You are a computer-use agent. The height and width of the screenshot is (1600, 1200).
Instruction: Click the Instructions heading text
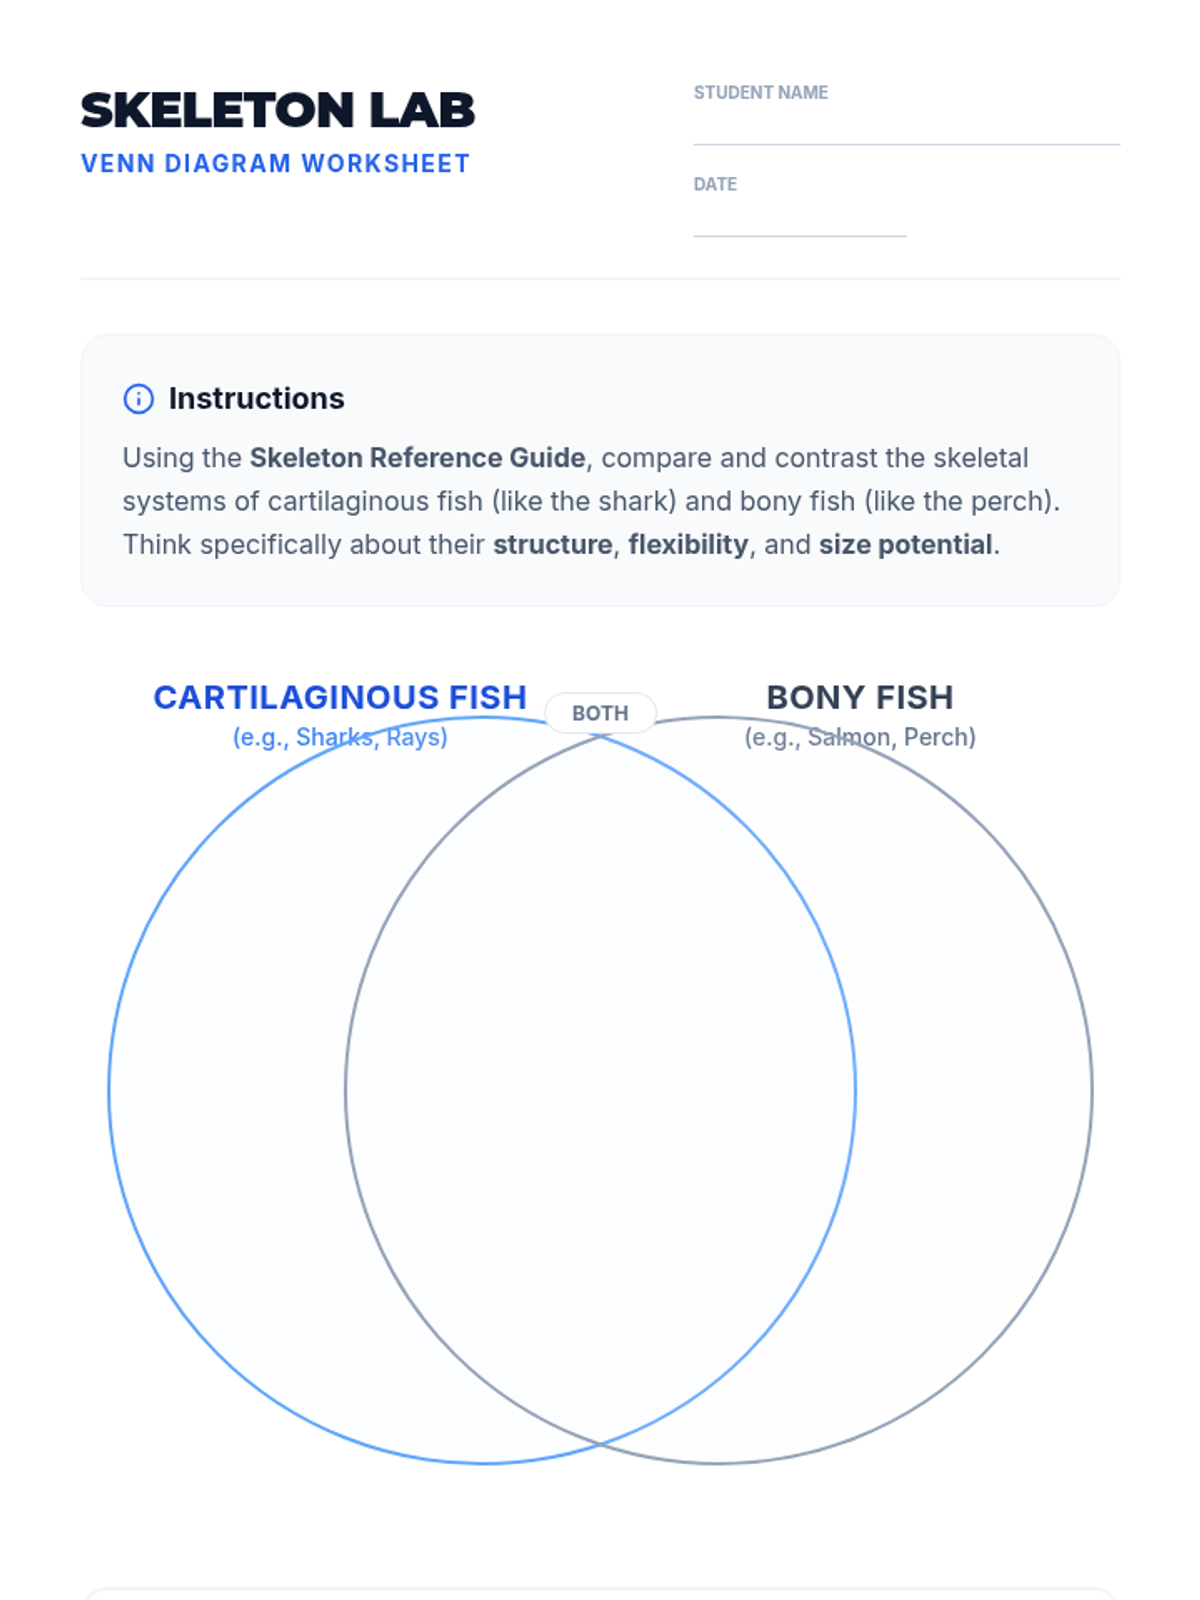(x=256, y=399)
